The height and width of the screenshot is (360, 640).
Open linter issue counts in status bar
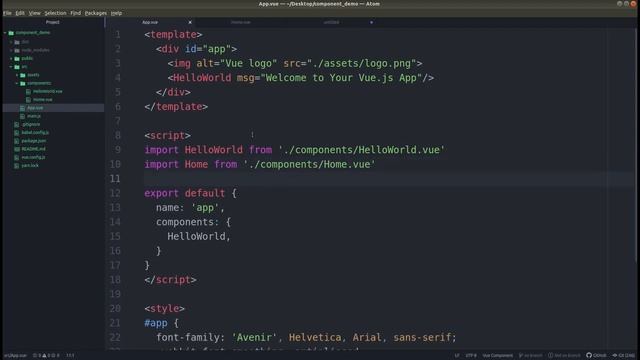[x=46, y=356]
